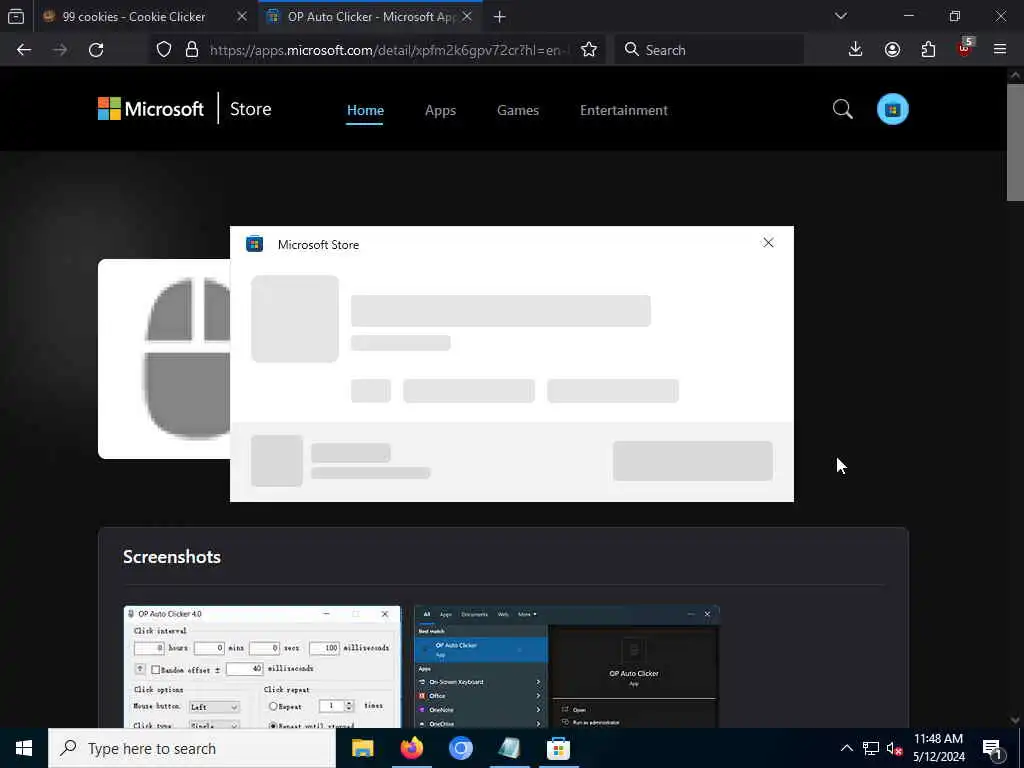Open the Entertainment nav item
The image size is (1024, 768).
point(624,110)
